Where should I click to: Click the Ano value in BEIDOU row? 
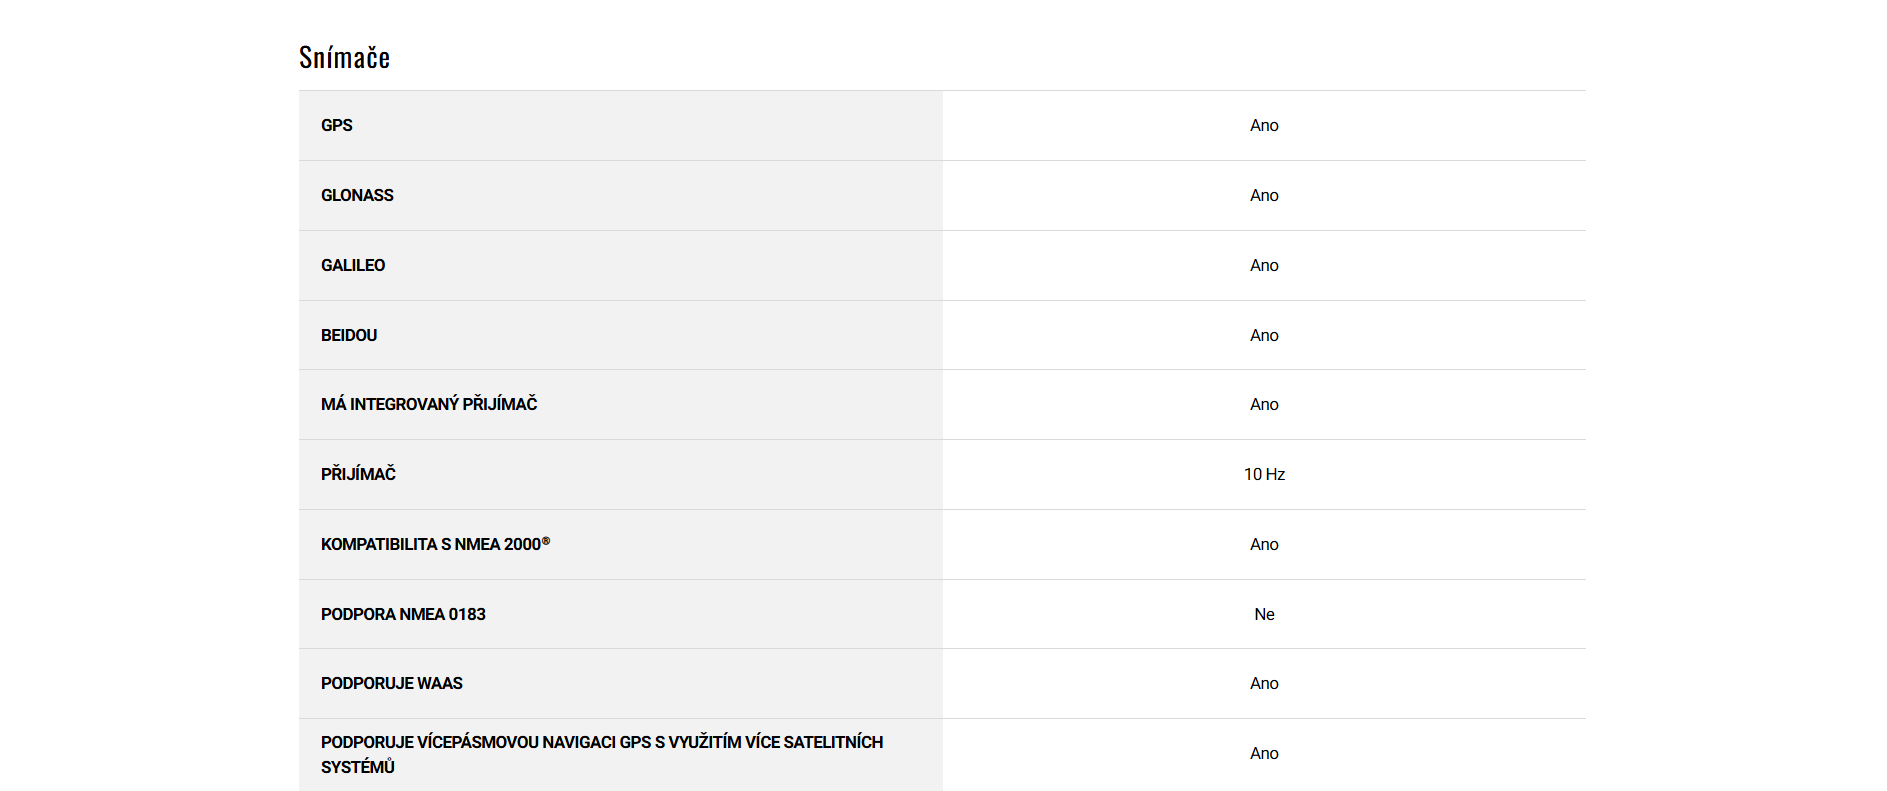1264,336
